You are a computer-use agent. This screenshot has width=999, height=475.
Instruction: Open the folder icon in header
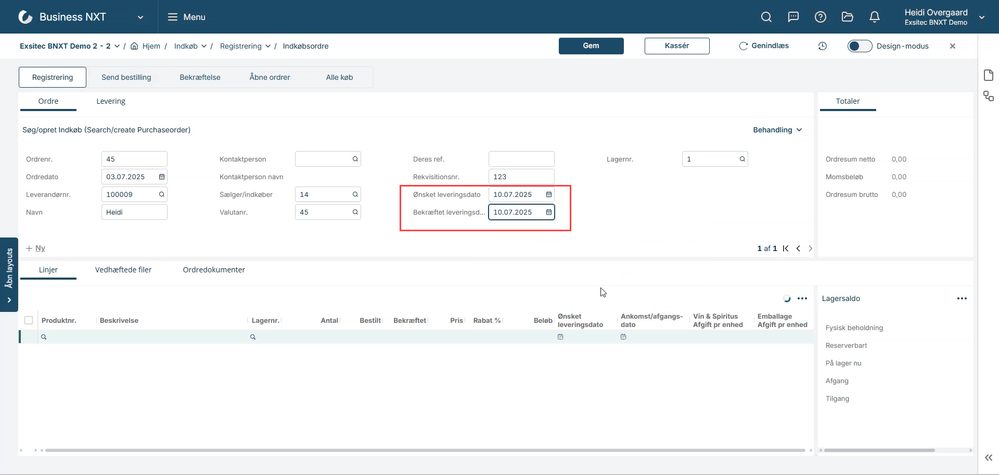pos(847,17)
